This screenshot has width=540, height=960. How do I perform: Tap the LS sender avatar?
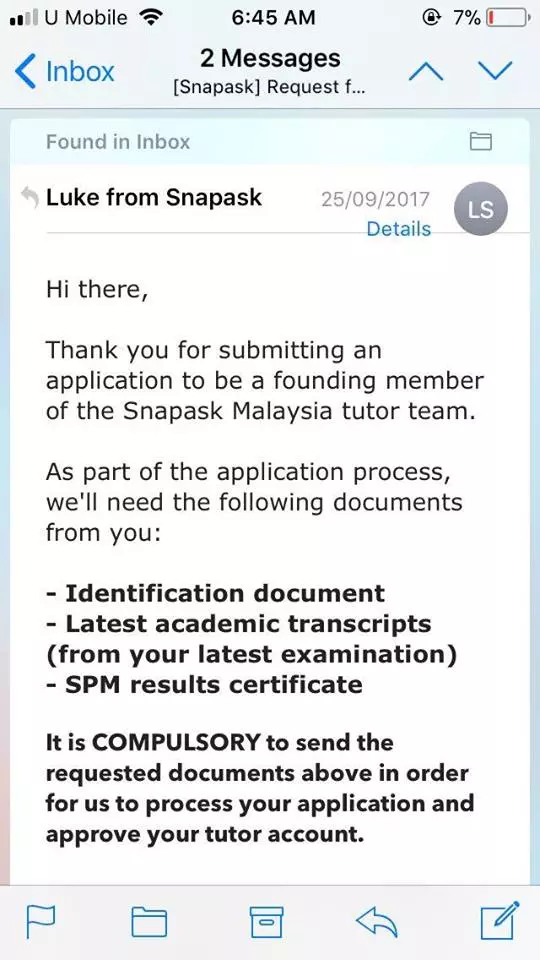481,209
